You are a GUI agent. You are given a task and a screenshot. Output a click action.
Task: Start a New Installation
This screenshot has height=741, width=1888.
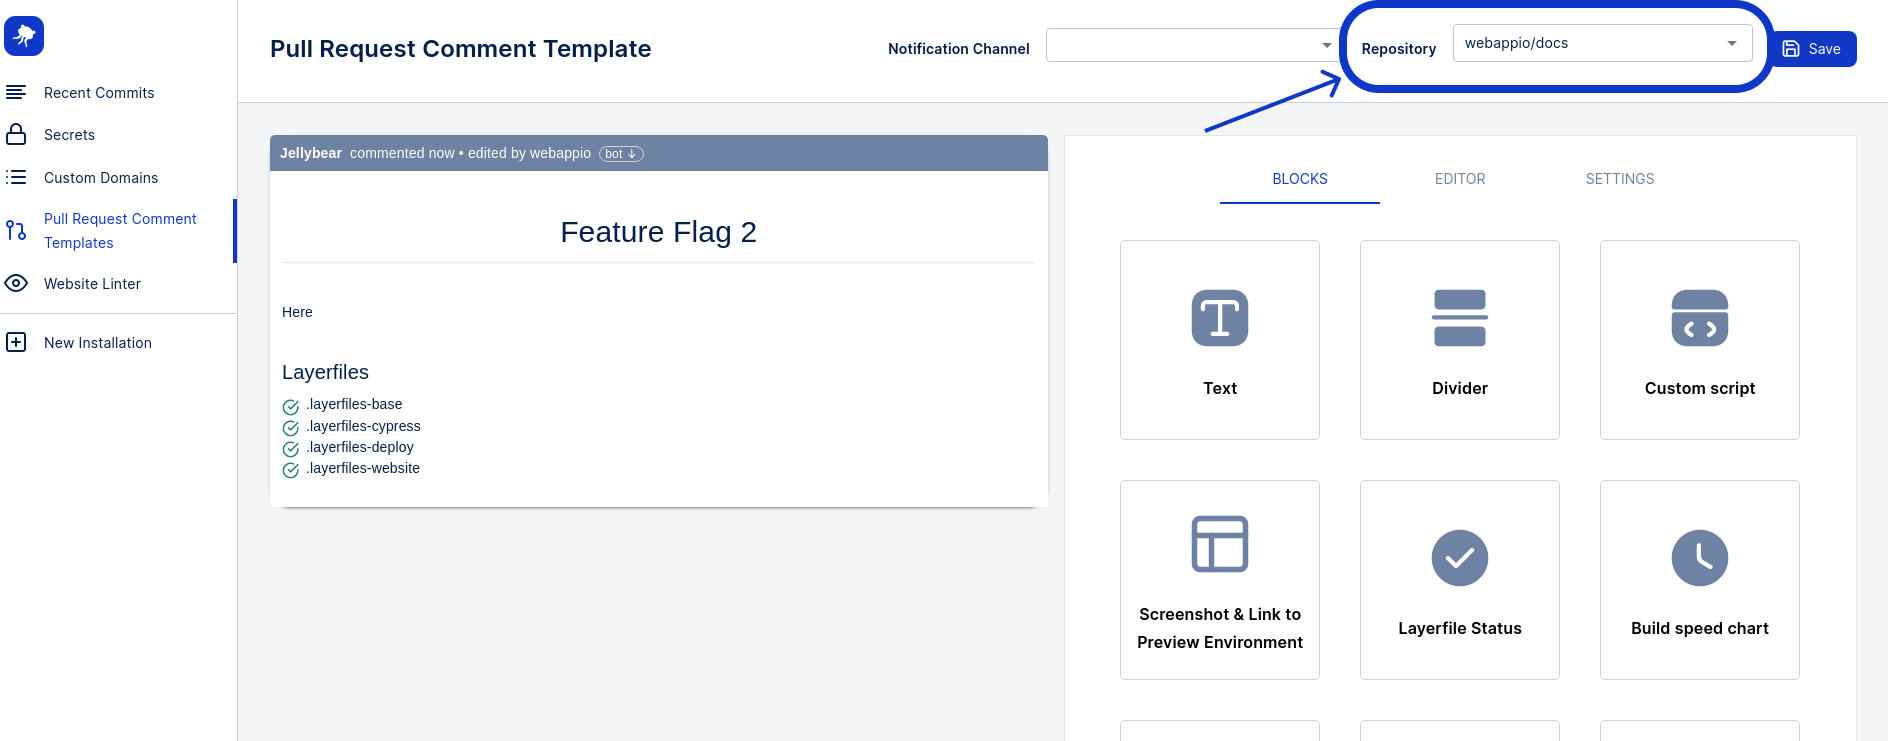tap(98, 343)
